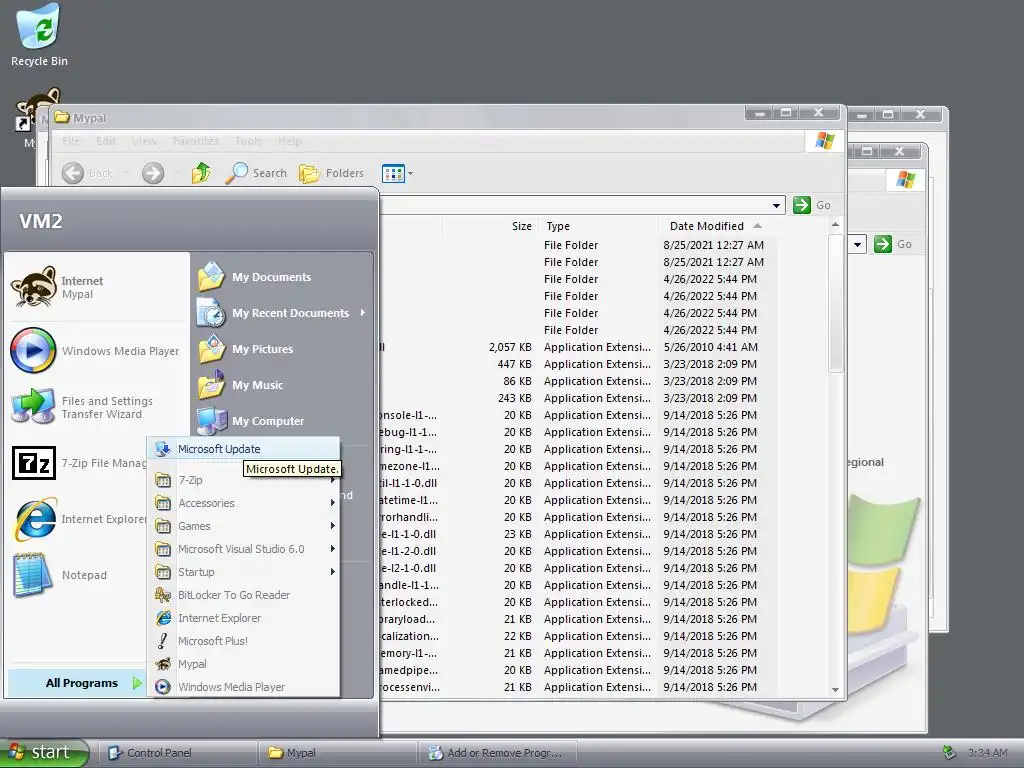Open the Tools menu
1024x768 pixels.
pyautogui.click(x=248, y=141)
